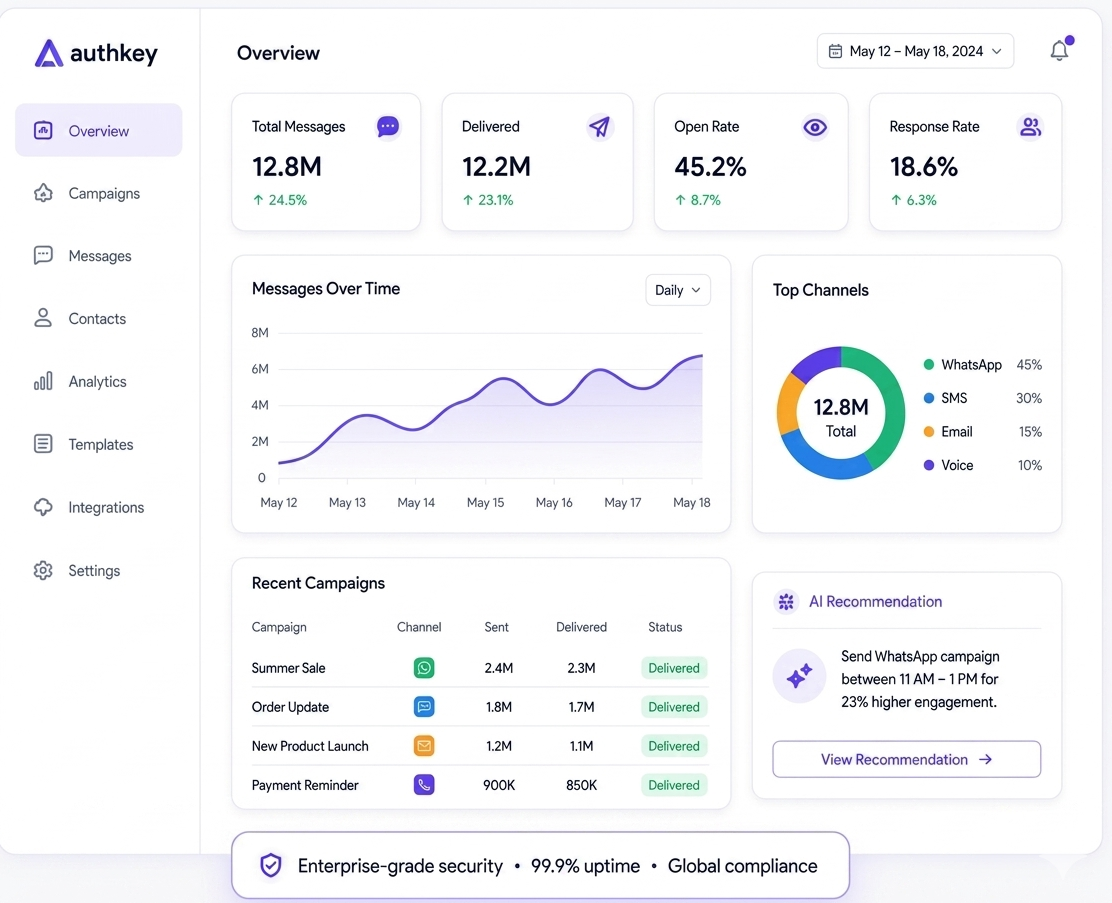Click the Delivered paper plane icon

pos(599,127)
